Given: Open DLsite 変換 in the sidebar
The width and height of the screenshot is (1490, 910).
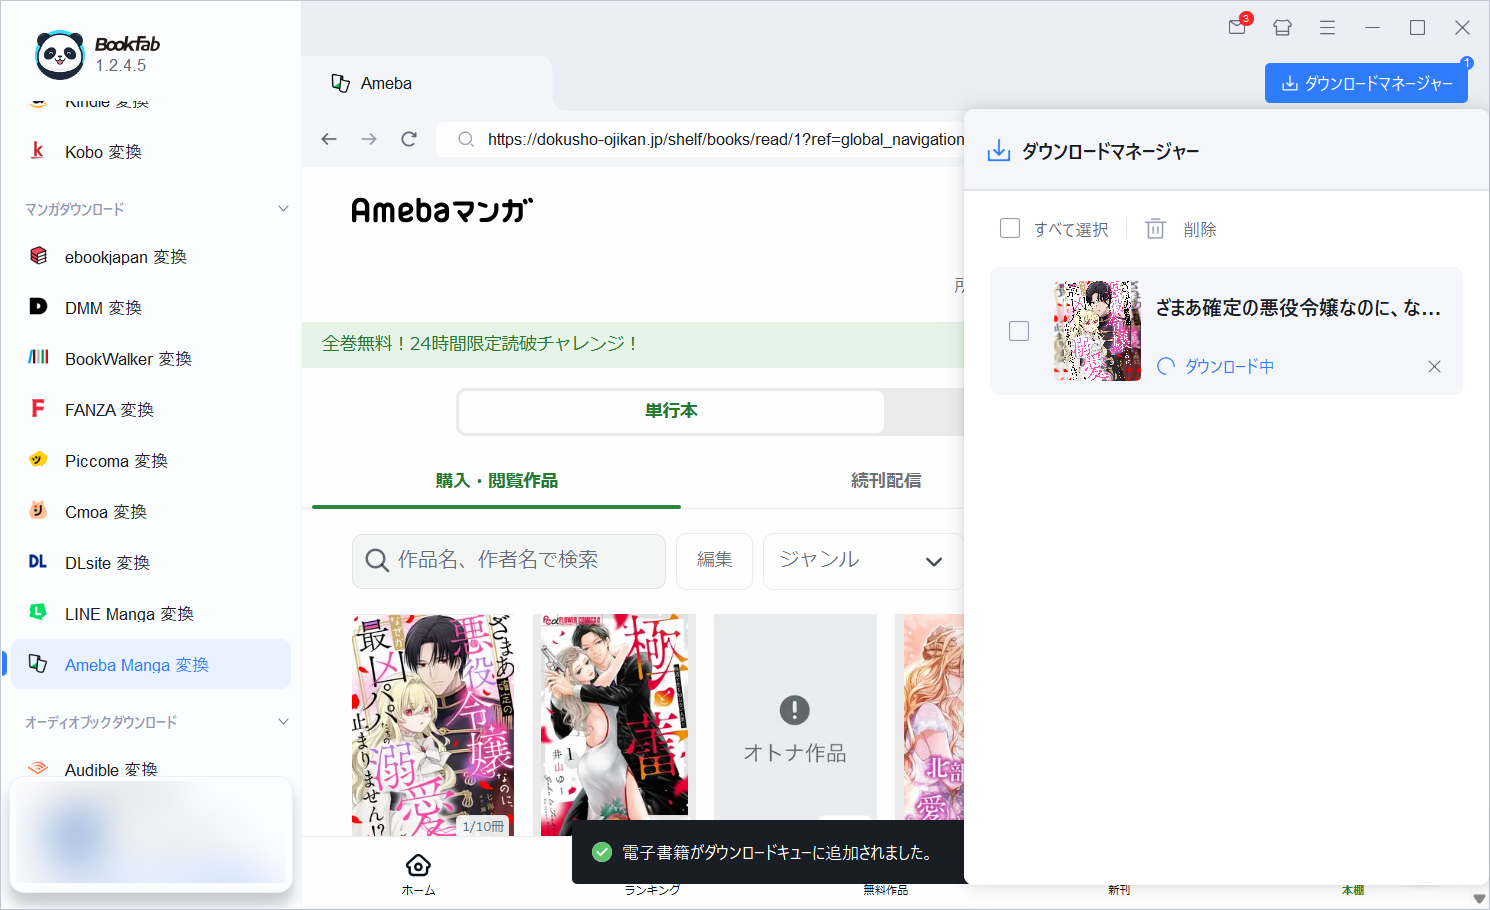Looking at the screenshot, I should tap(150, 563).
